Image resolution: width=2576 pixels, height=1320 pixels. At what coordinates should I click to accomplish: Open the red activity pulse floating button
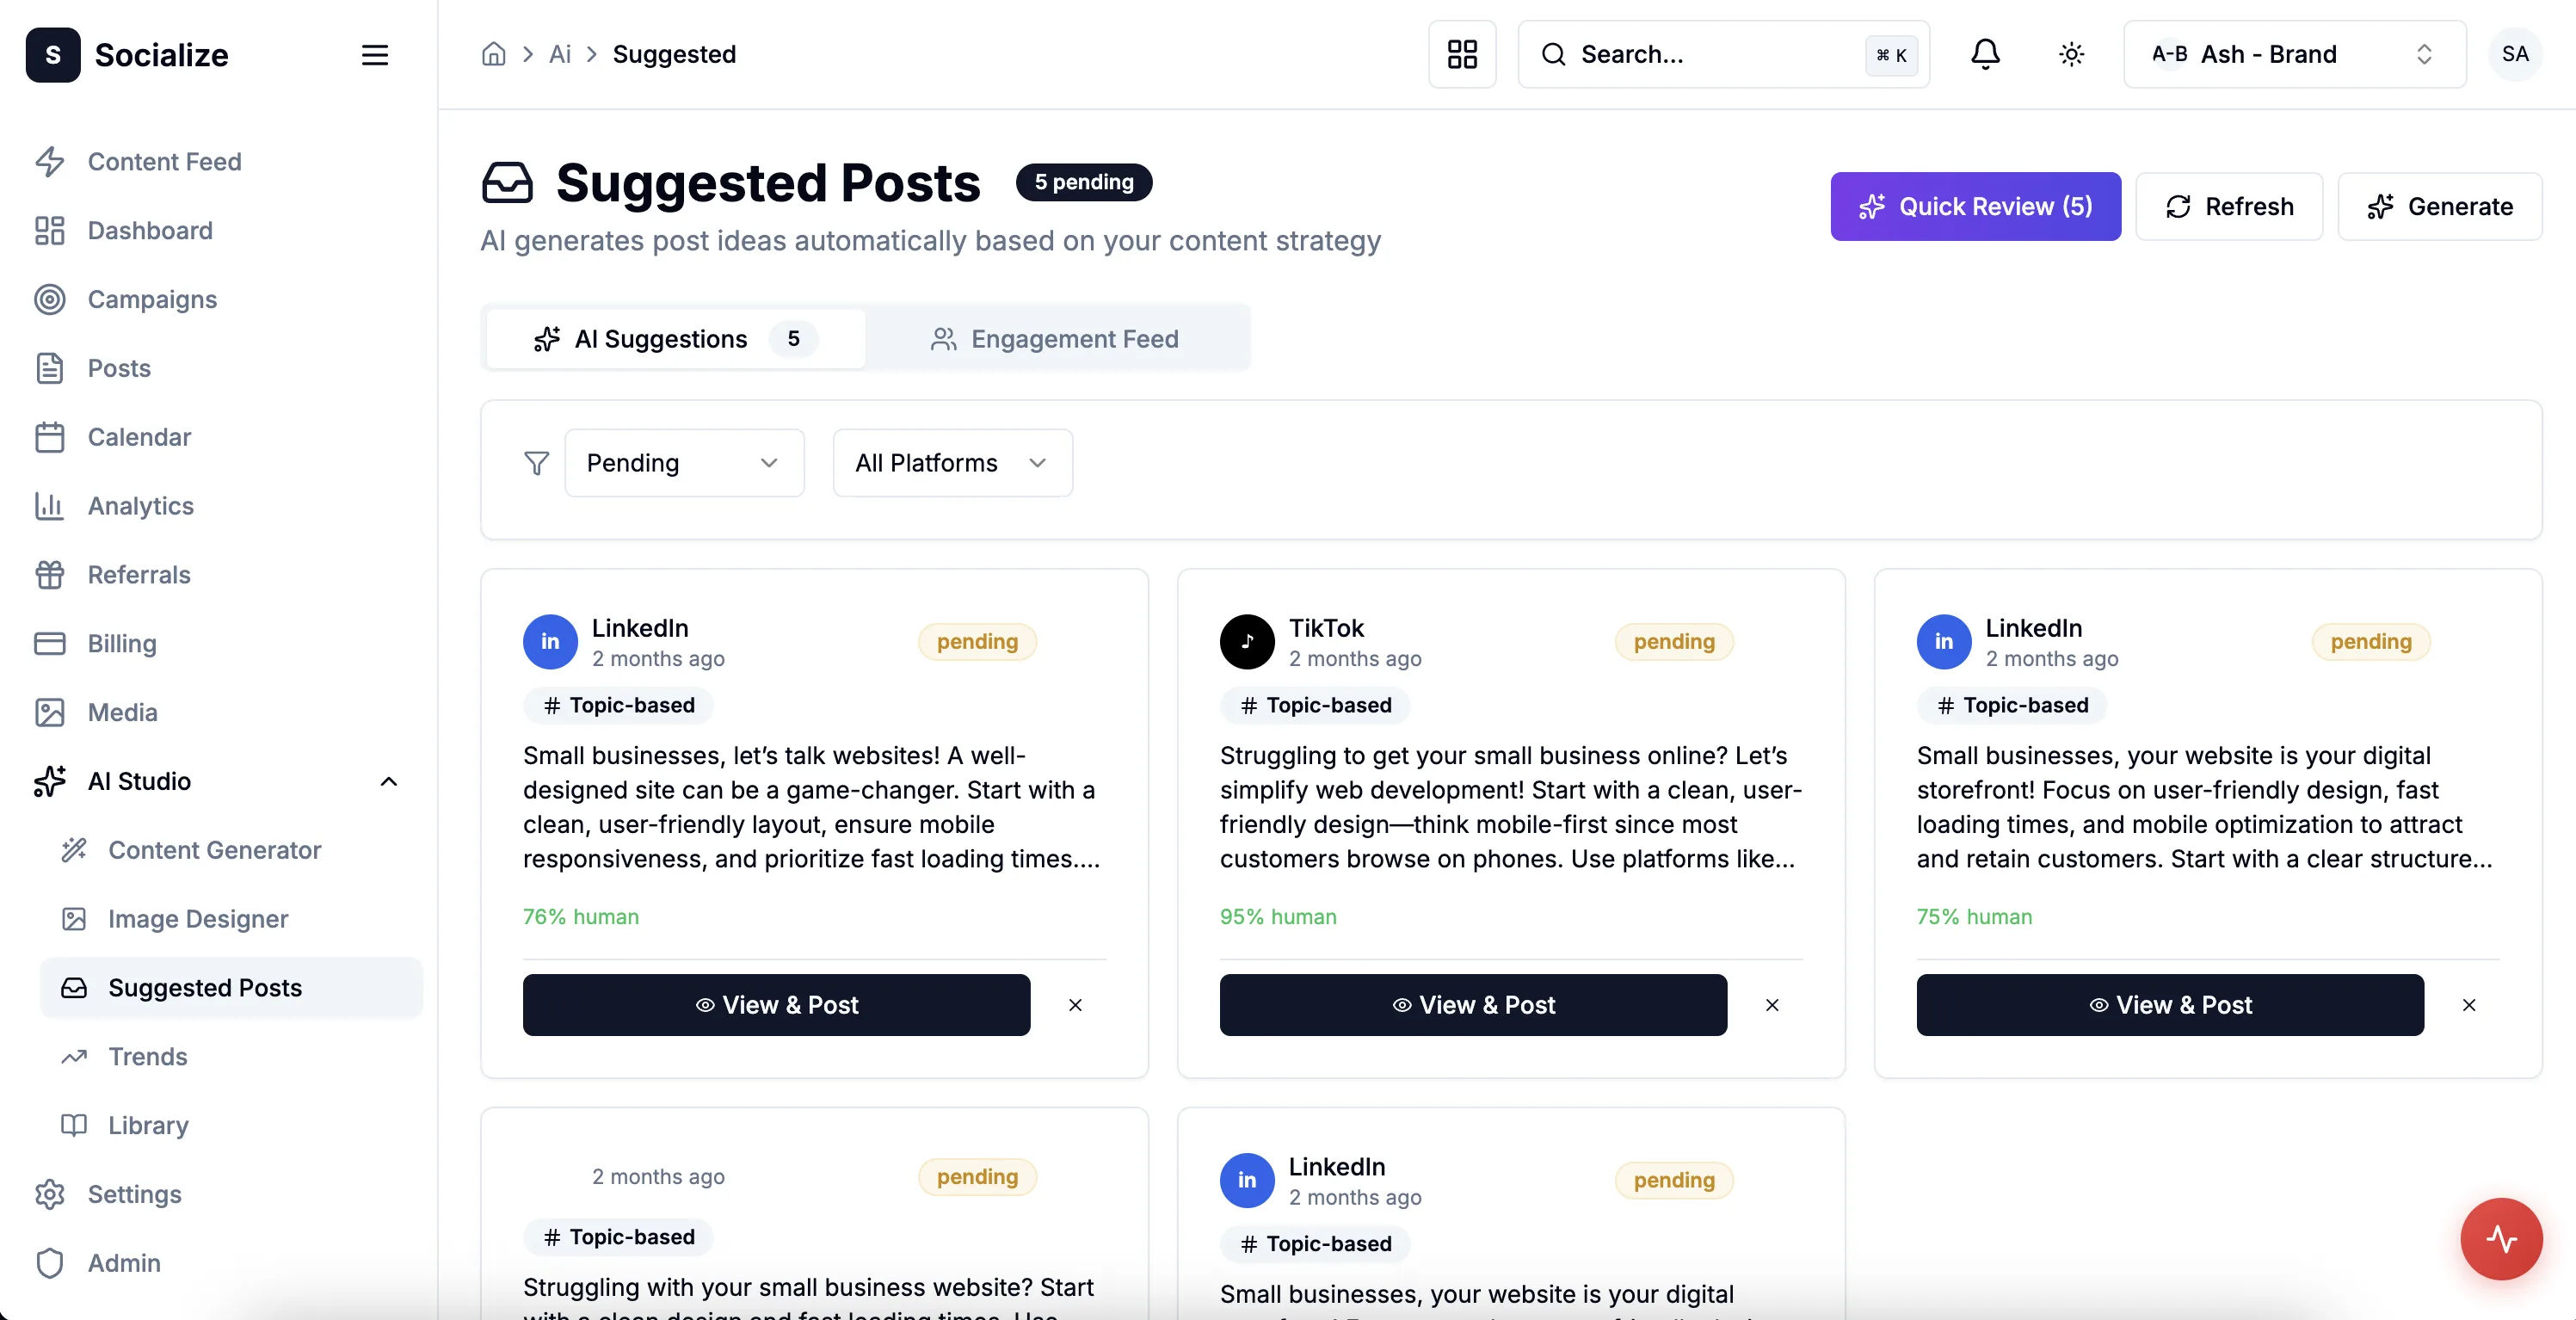pos(2501,1238)
